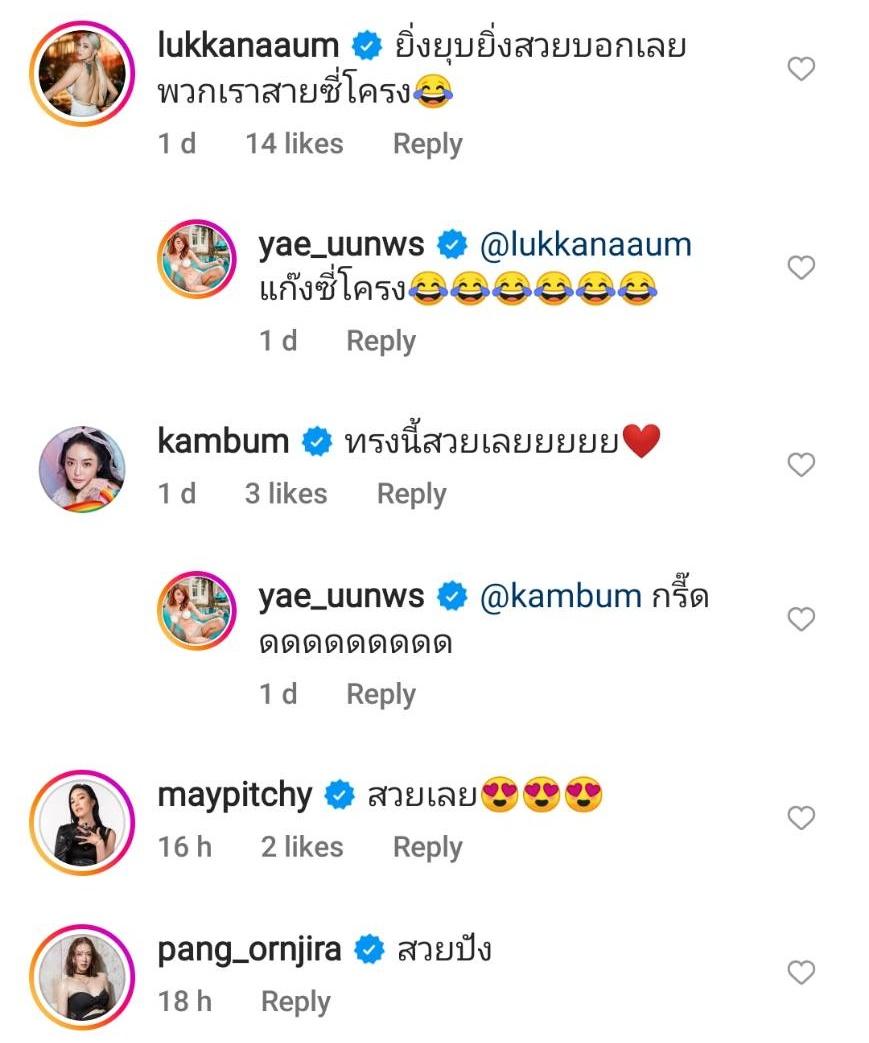Screen dimensions: 869x1043
Task: Open the @lukkanaaum mention link
Action: click(586, 244)
